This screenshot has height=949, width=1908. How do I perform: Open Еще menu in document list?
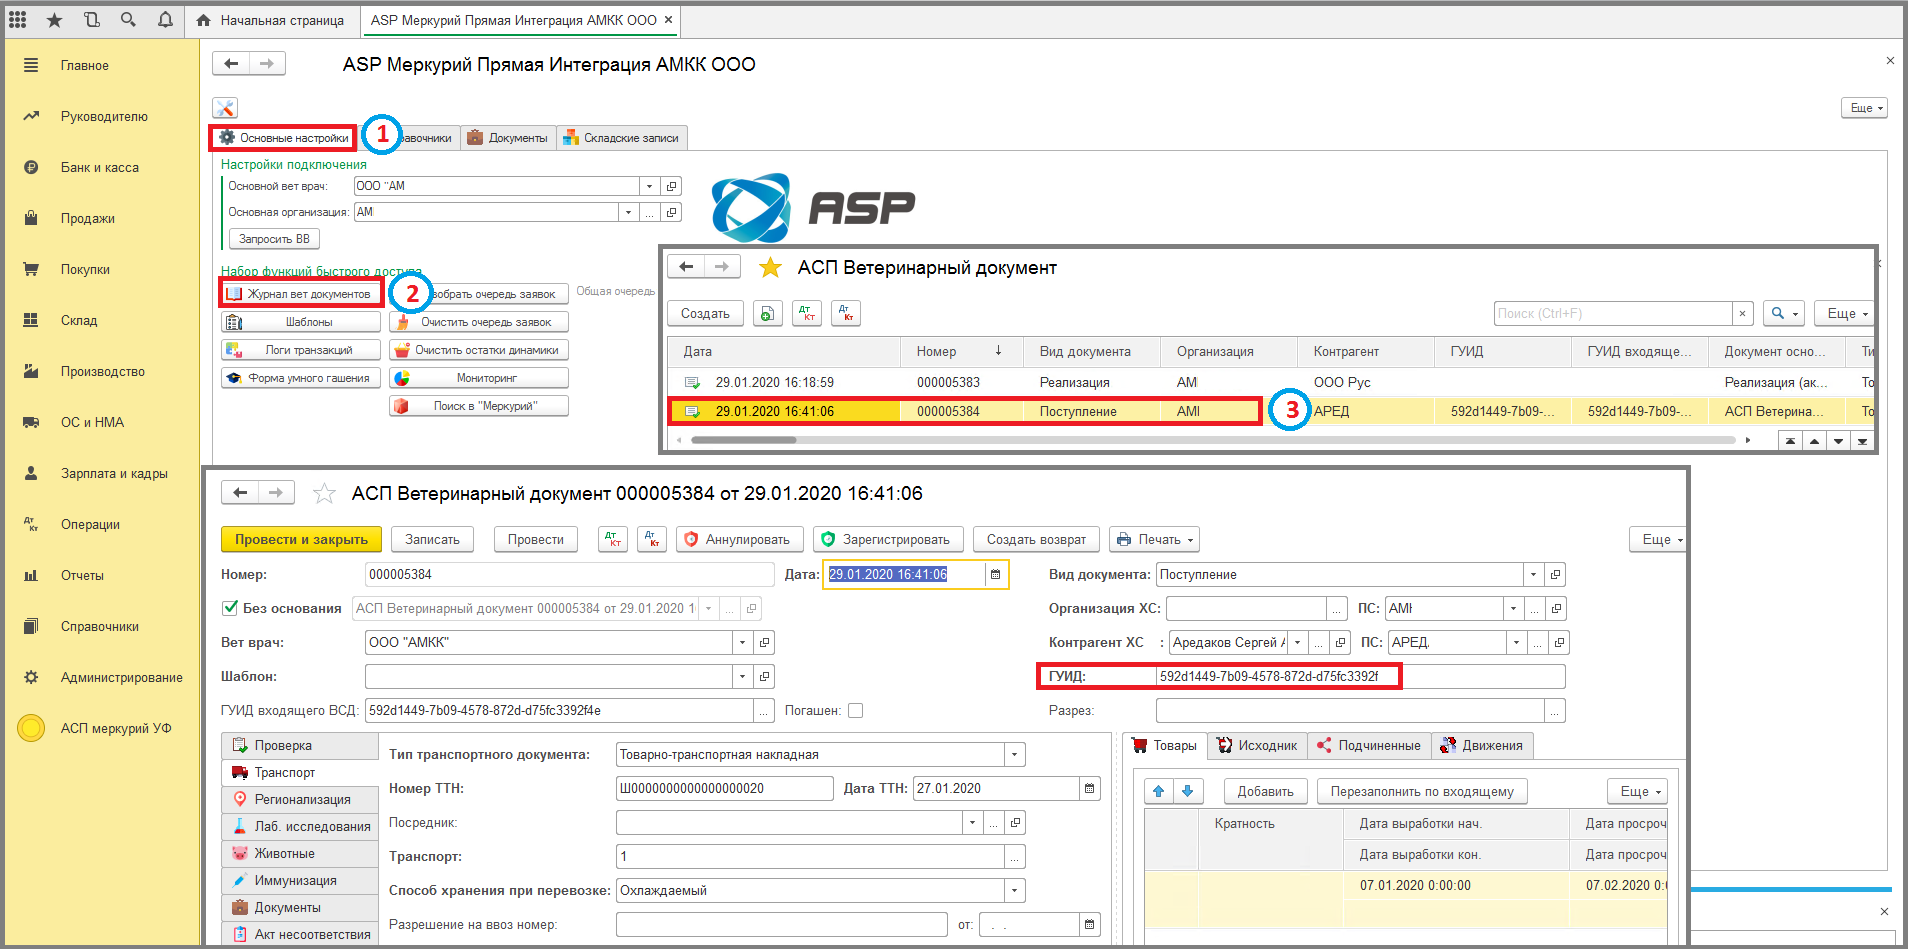pyautogui.click(x=1846, y=313)
